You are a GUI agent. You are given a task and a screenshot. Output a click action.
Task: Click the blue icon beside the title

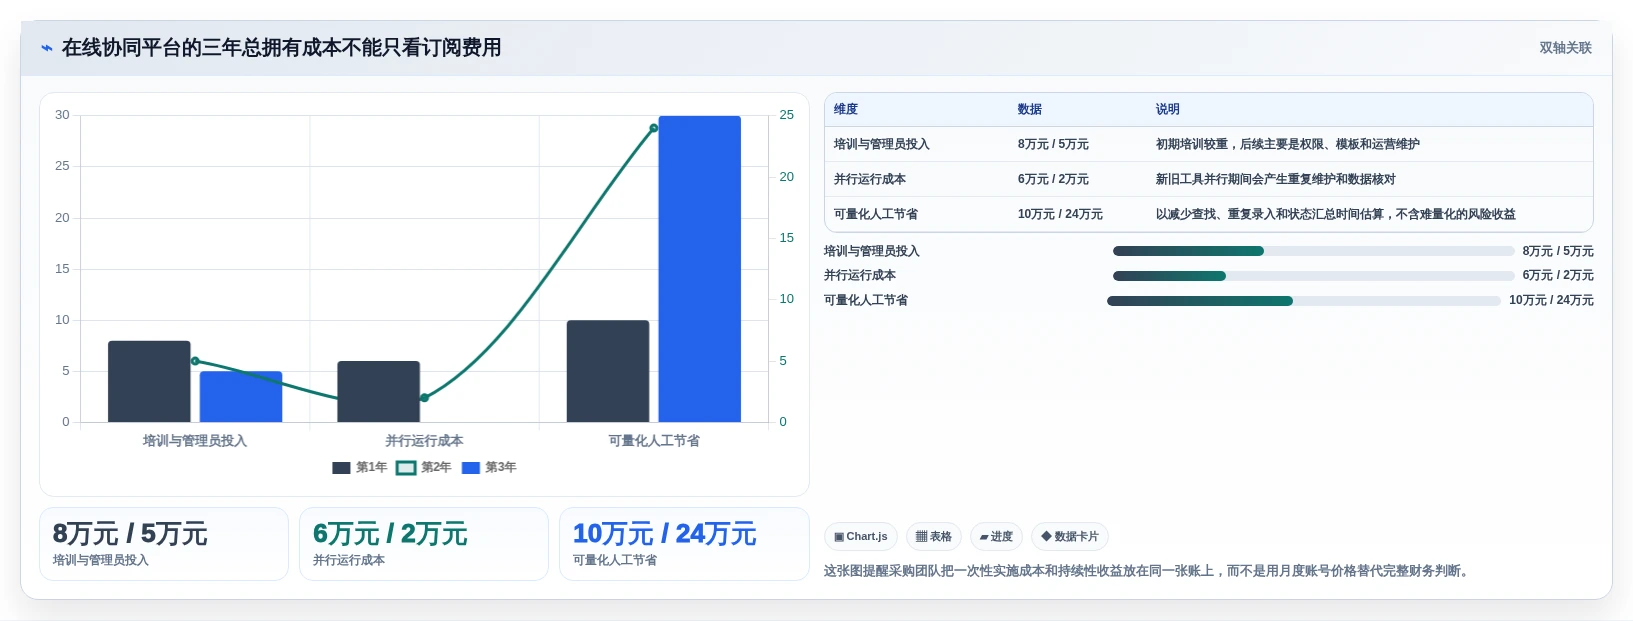[47, 48]
